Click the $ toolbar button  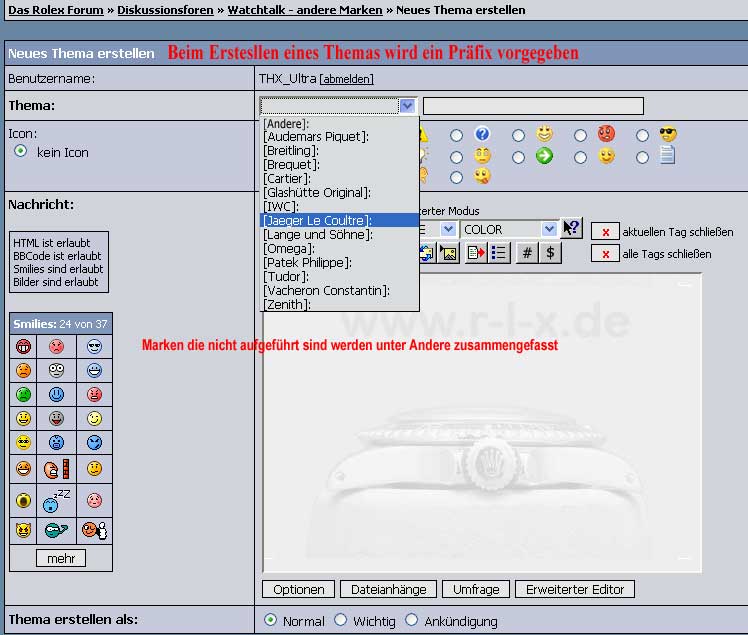tap(550, 253)
